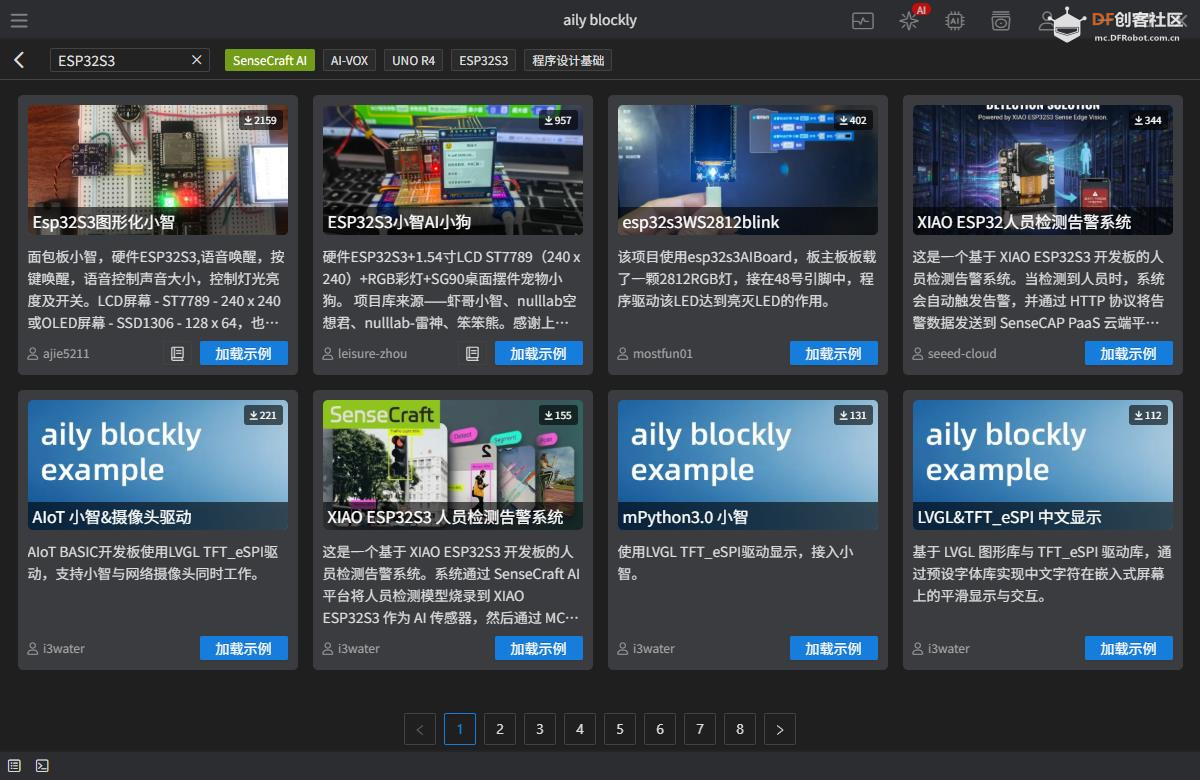Load example for XIAO ESP32S3 人员检测告警系统
The height and width of the screenshot is (780, 1200).
pos(539,648)
